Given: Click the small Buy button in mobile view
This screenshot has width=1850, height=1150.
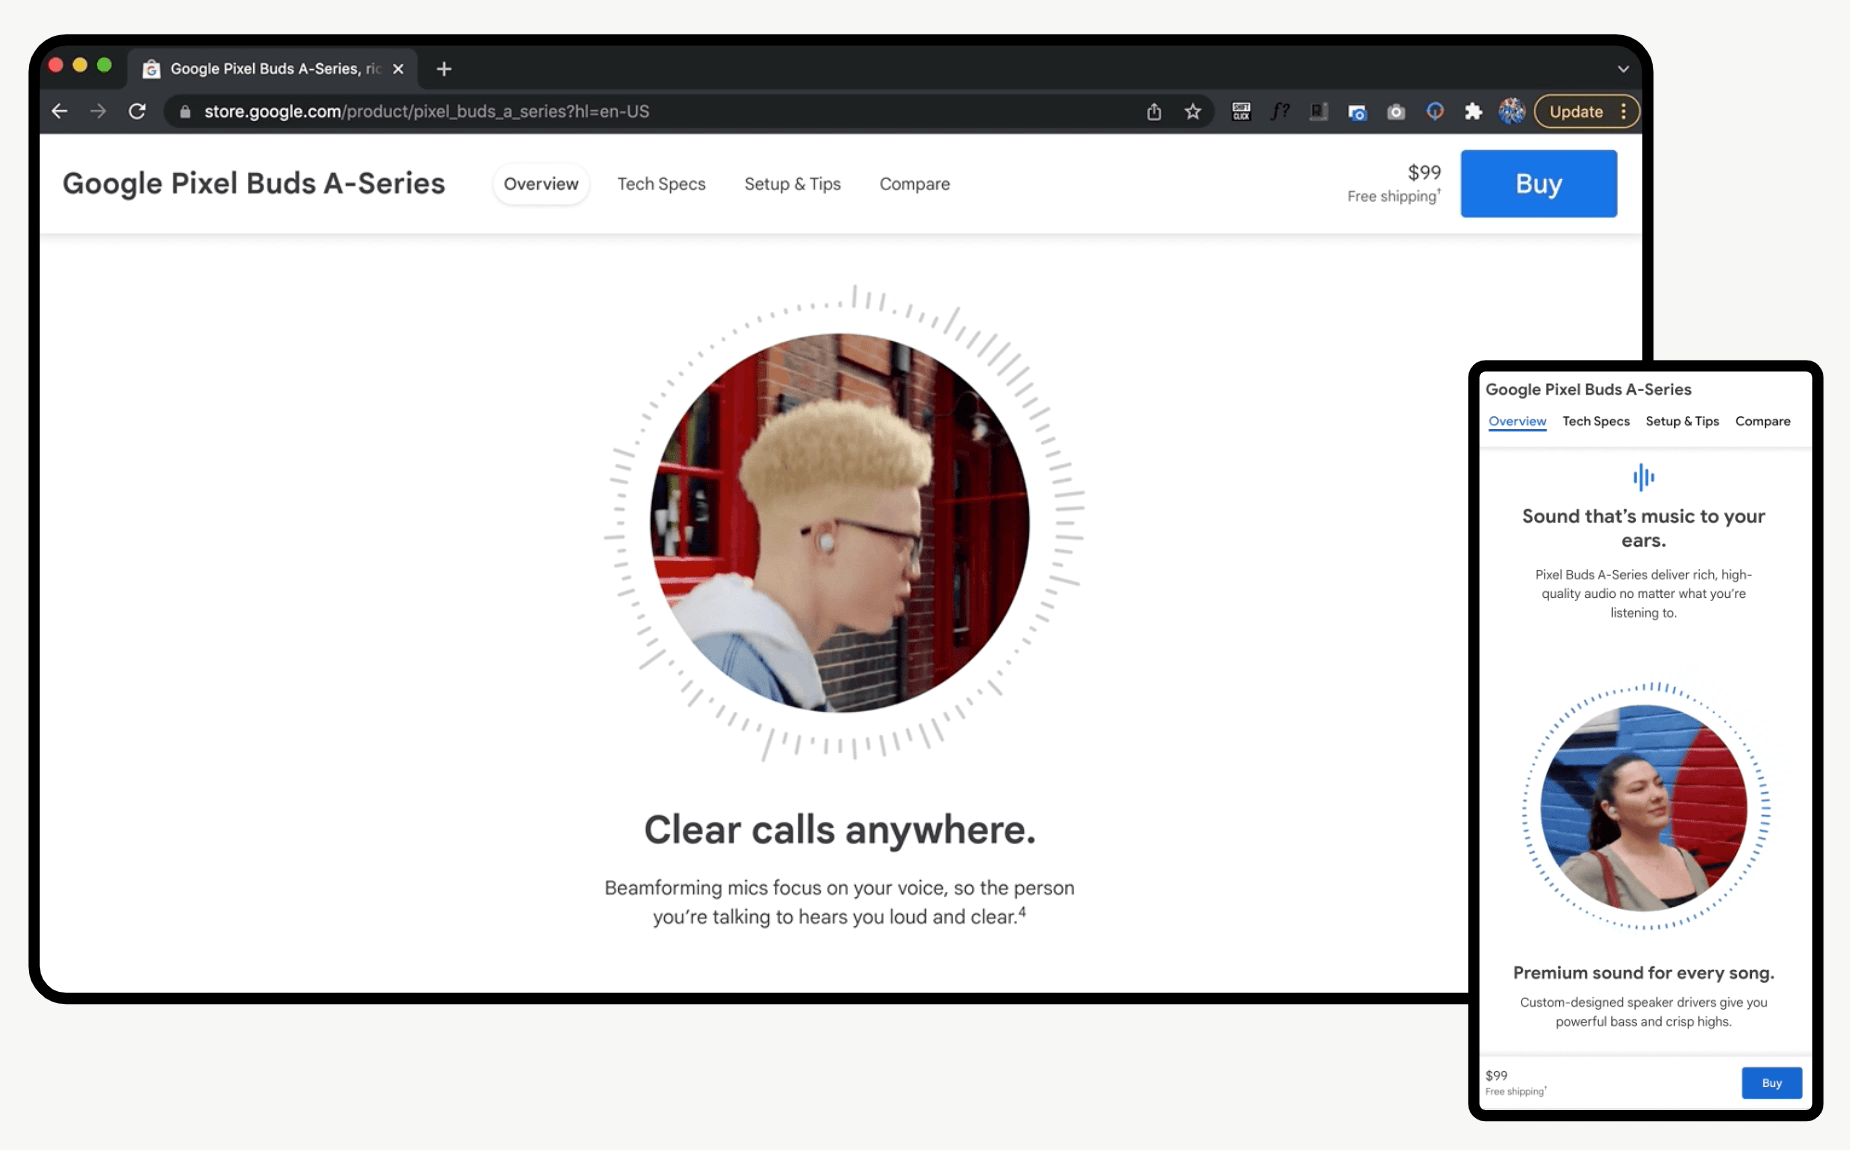Looking at the screenshot, I should (1771, 1082).
